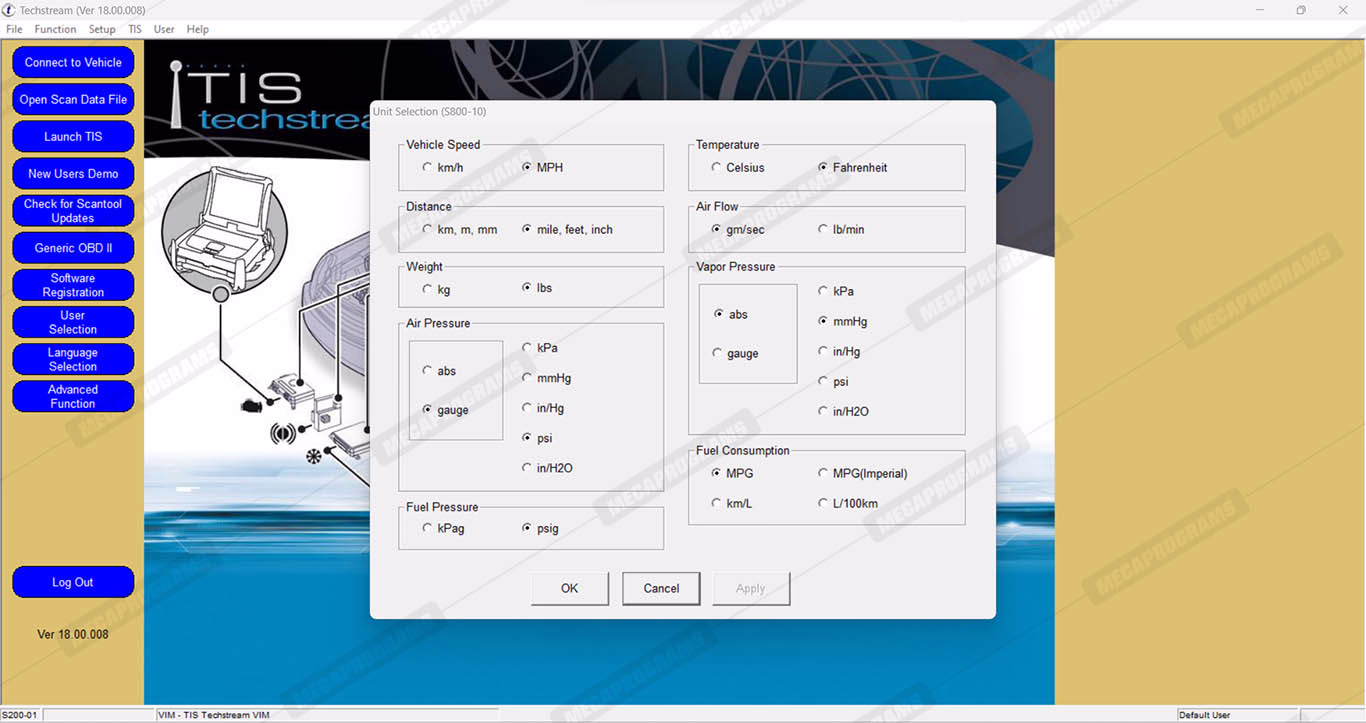1366x723 pixels.
Task: Select gauge under Vapor Pressure
Action: pos(717,354)
